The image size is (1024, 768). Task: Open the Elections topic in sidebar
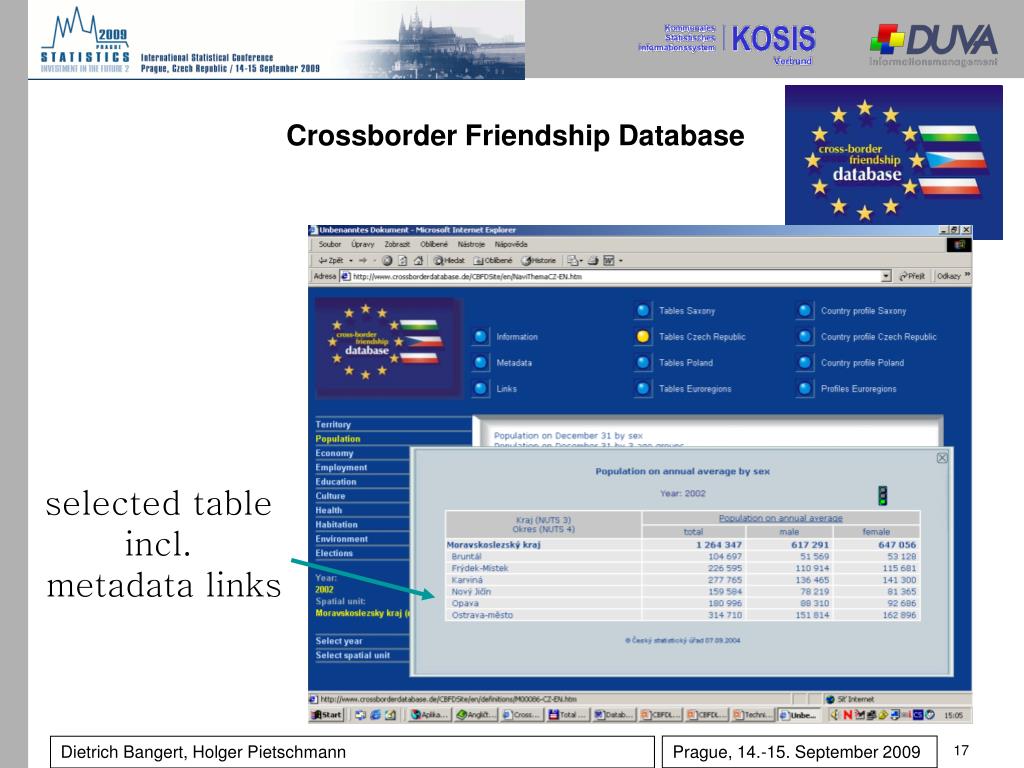[x=334, y=553]
